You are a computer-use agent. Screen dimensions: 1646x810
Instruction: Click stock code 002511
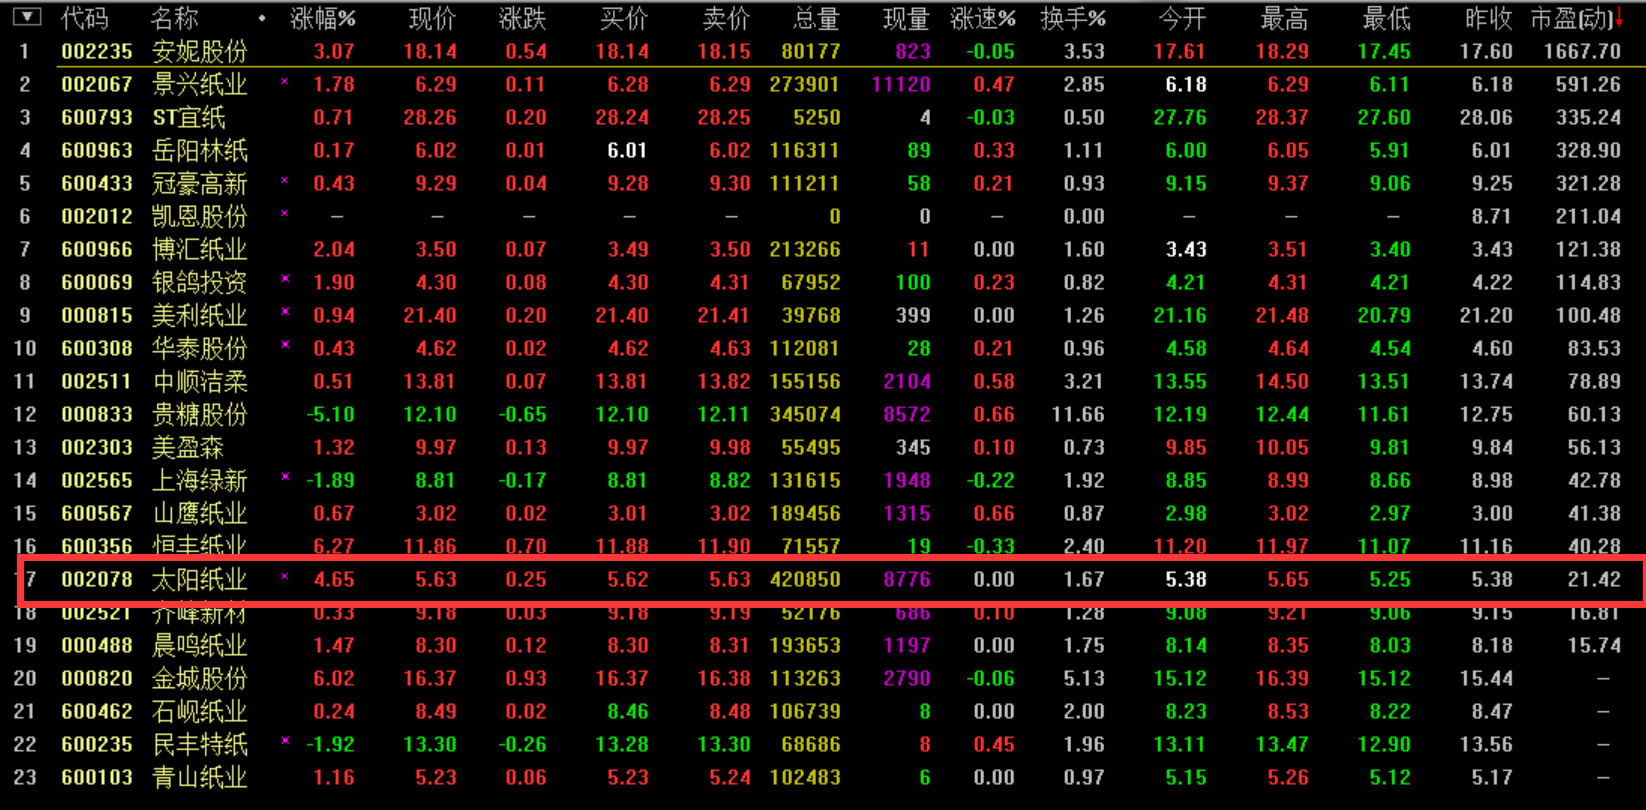pos(97,381)
